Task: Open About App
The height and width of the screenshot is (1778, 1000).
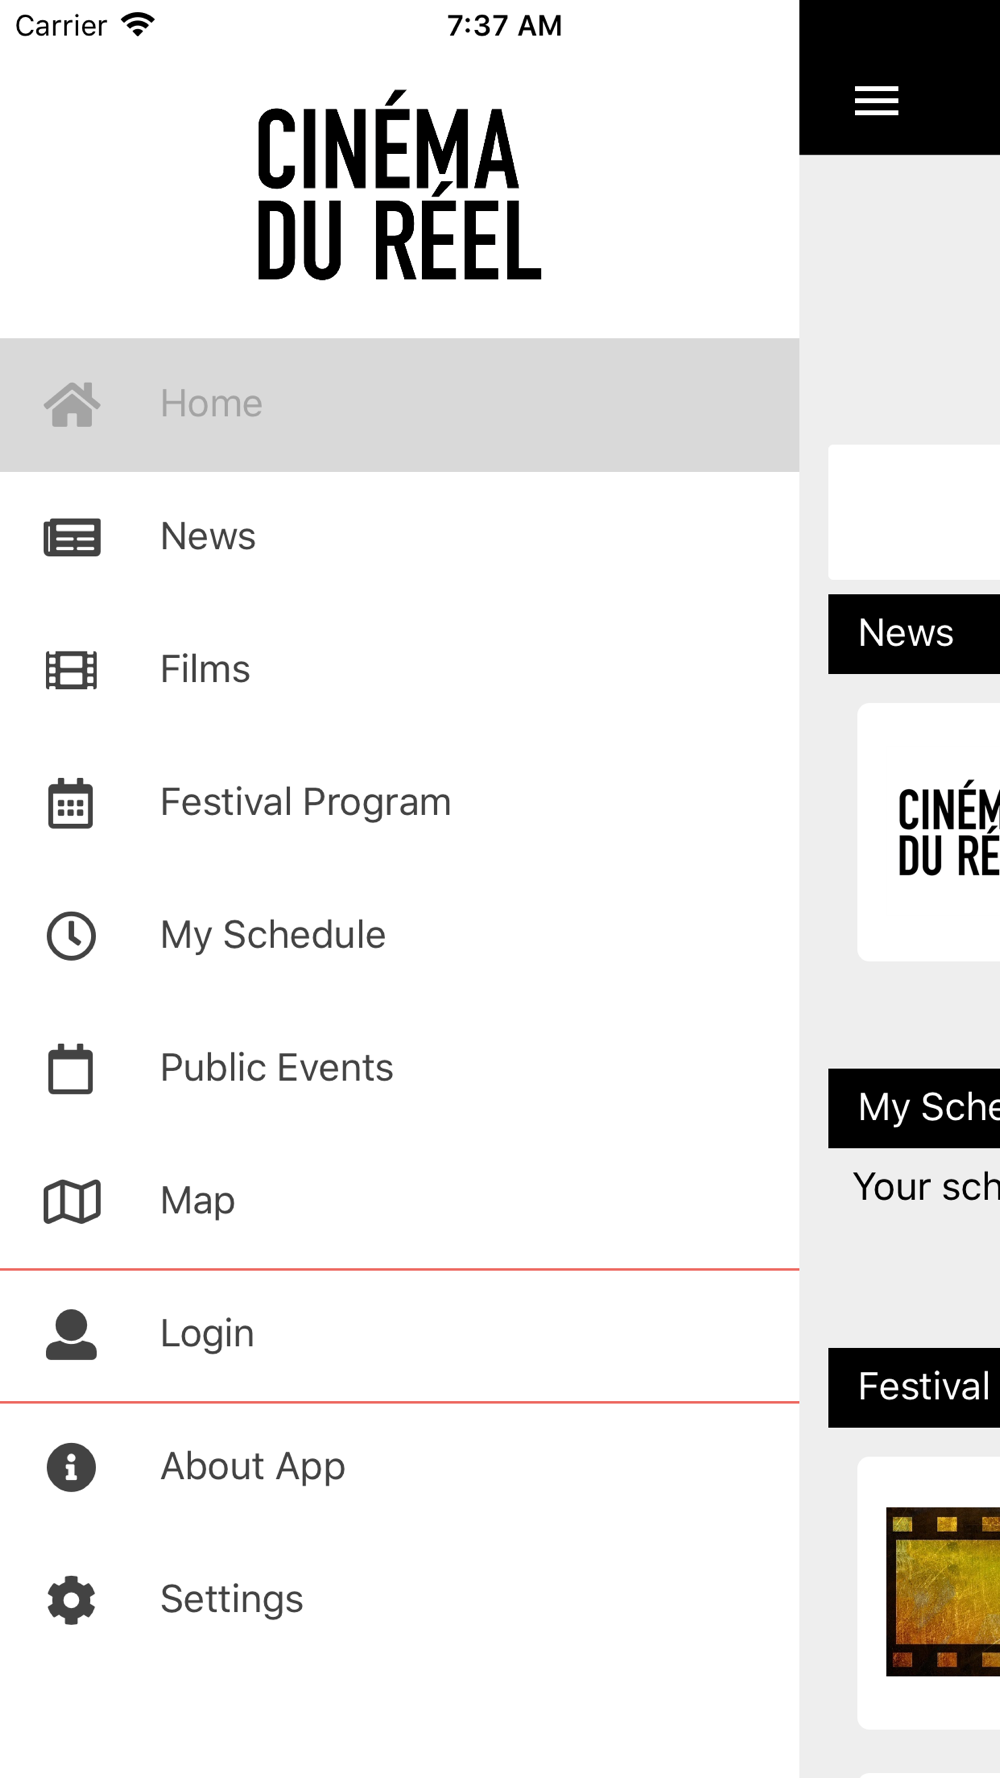Action: (399, 1467)
